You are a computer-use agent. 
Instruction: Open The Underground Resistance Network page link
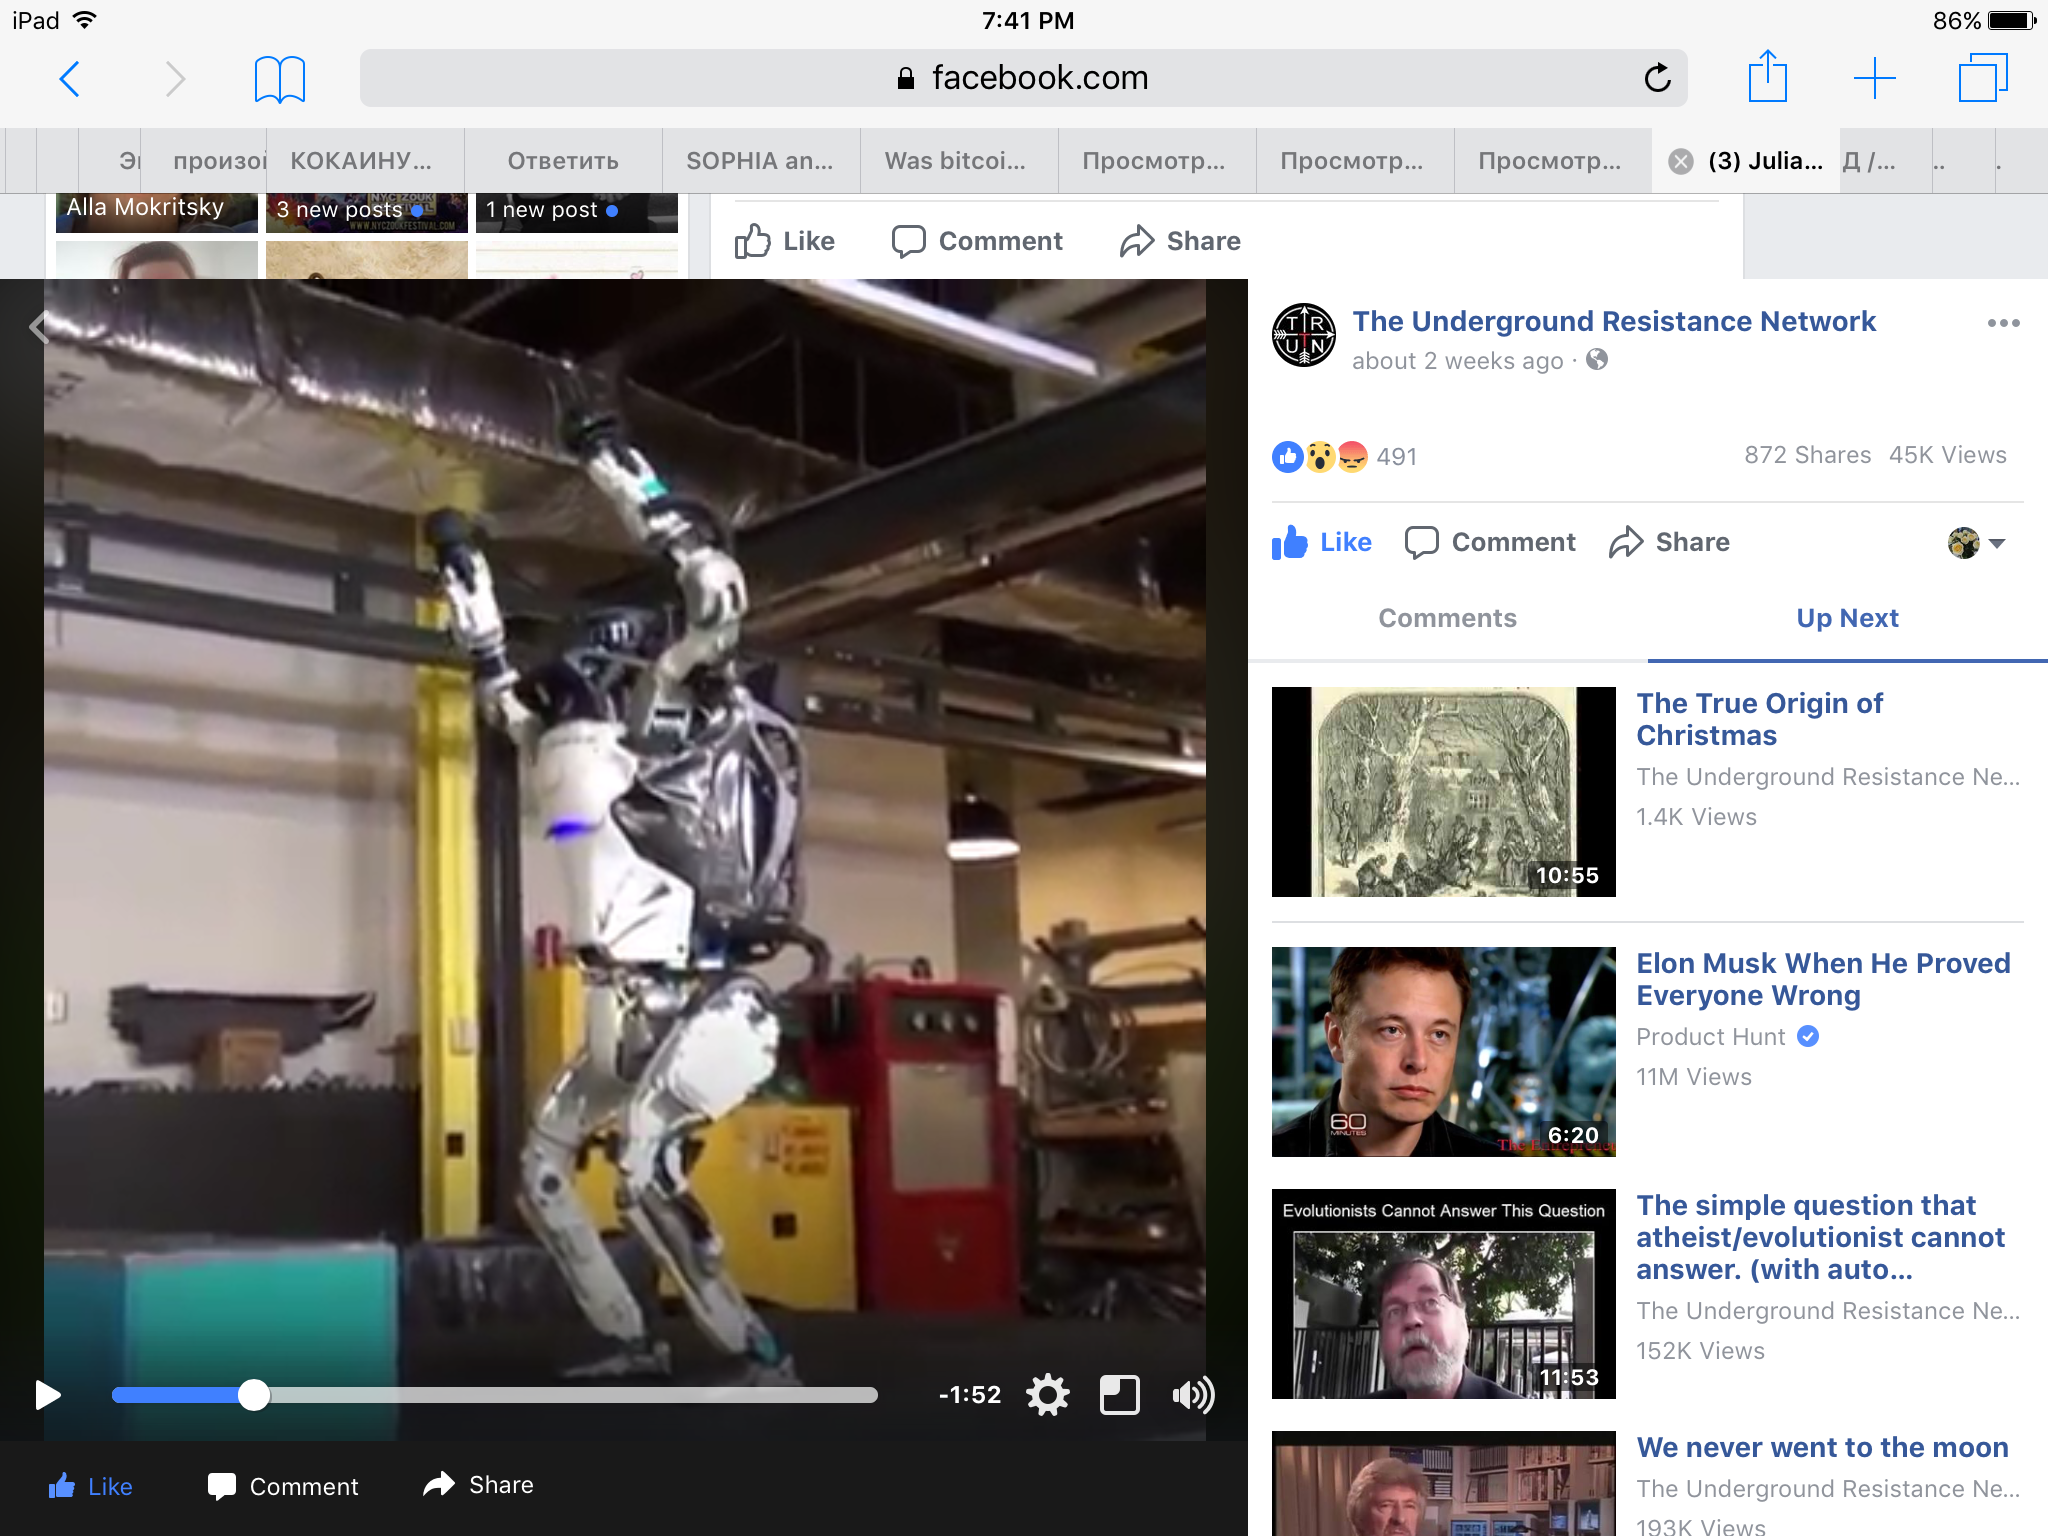pyautogui.click(x=1613, y=321)
